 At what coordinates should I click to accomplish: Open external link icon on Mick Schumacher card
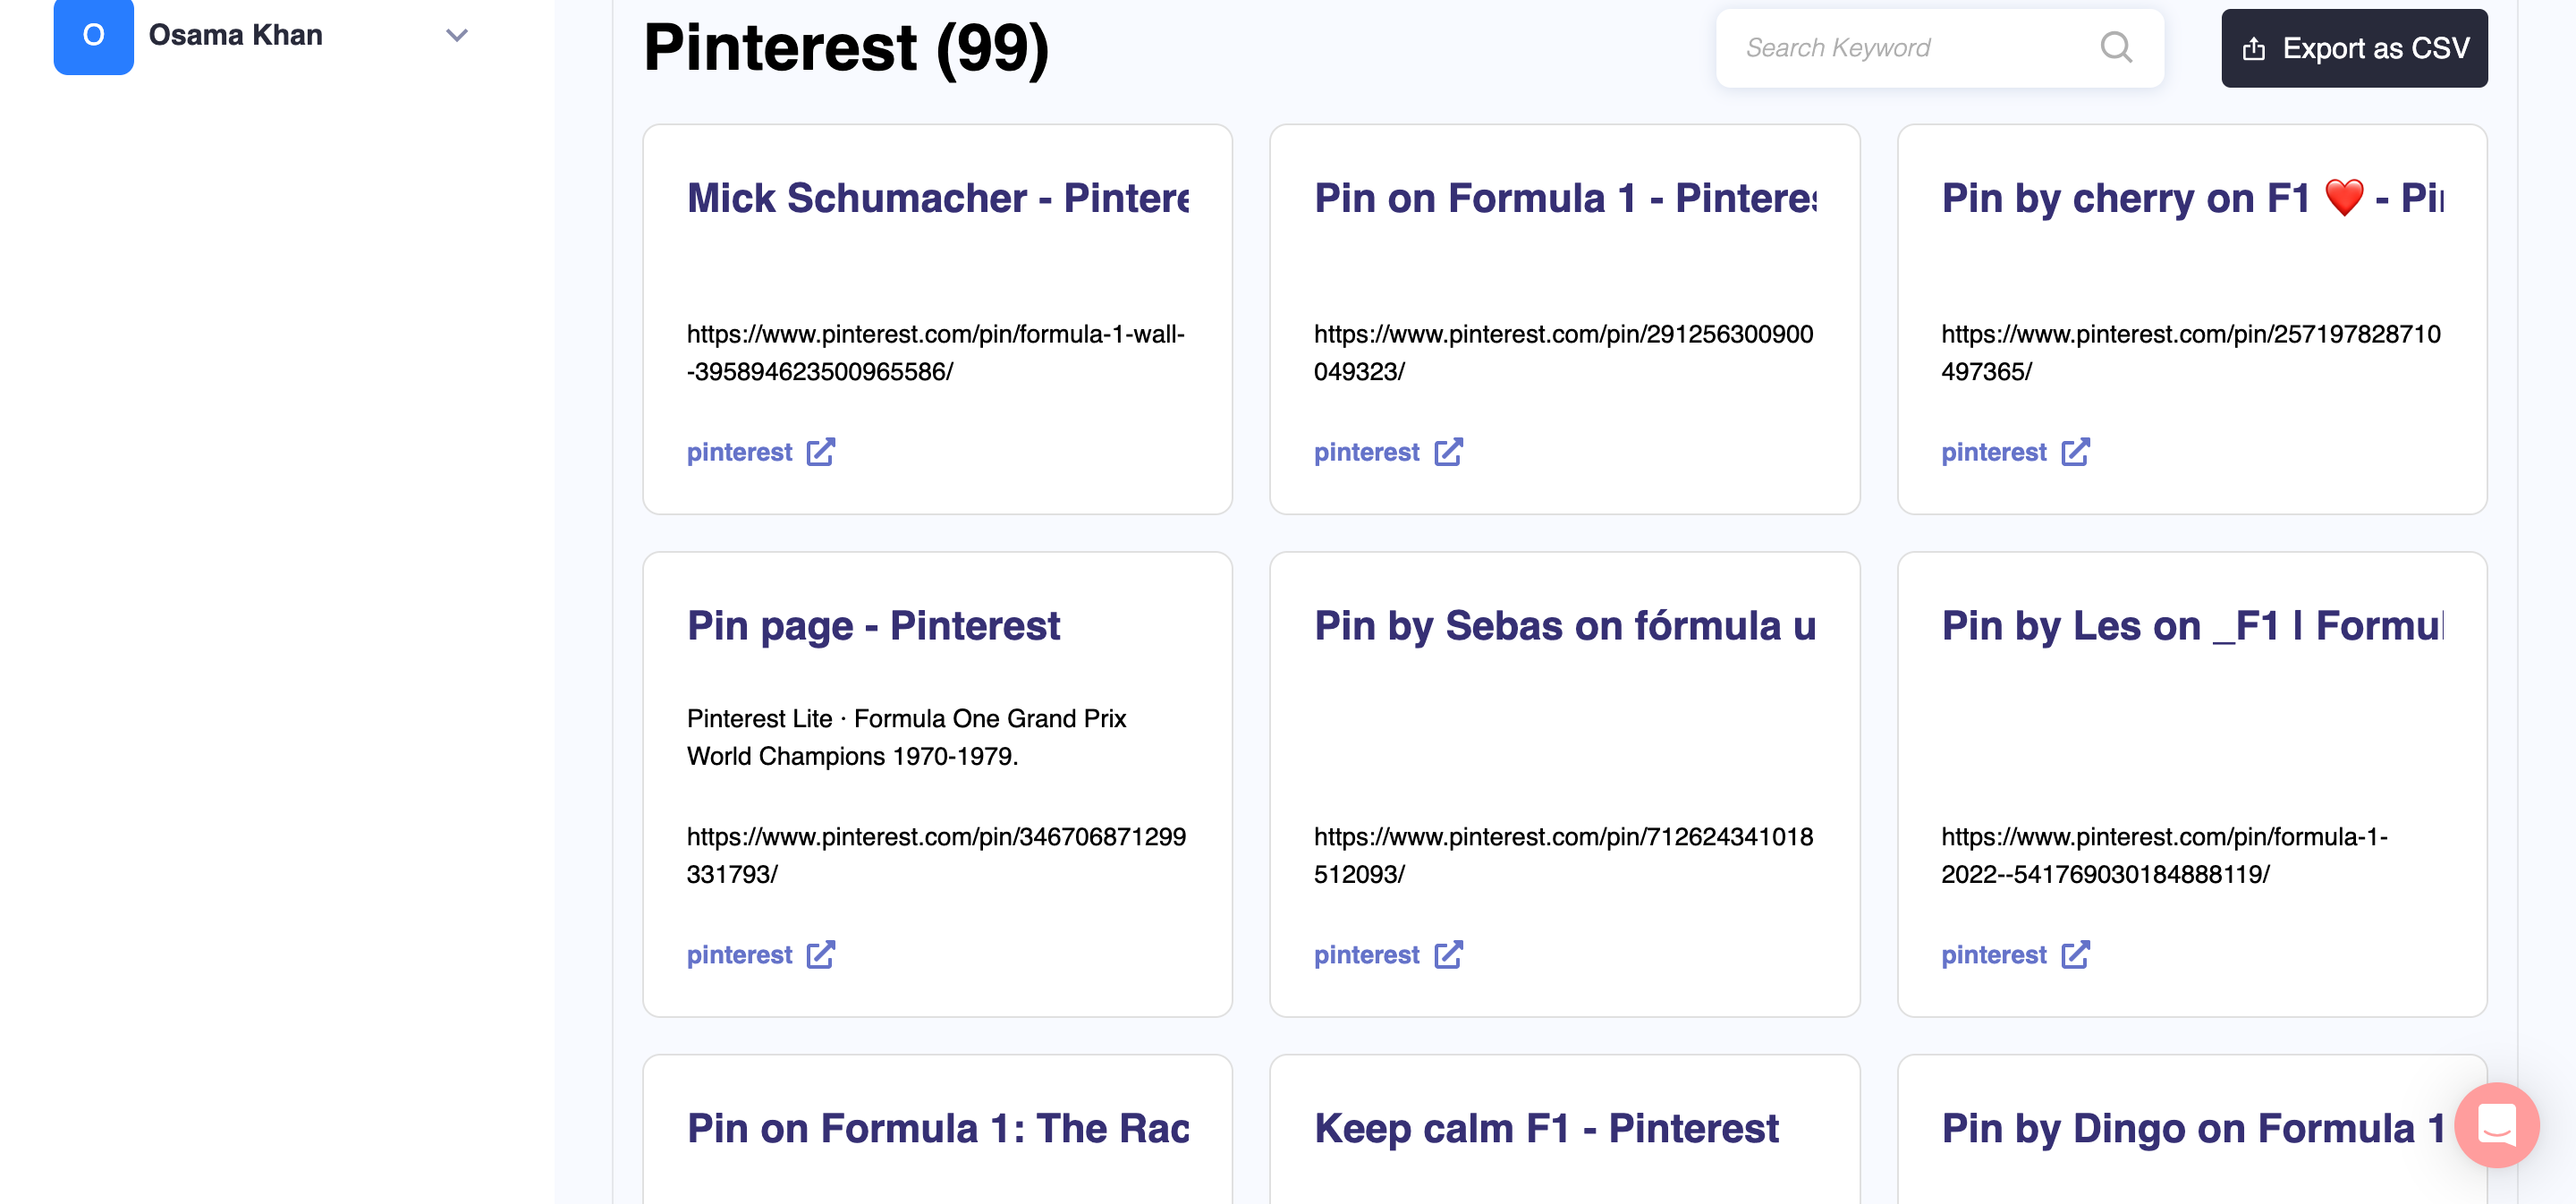tap(820, 452)
